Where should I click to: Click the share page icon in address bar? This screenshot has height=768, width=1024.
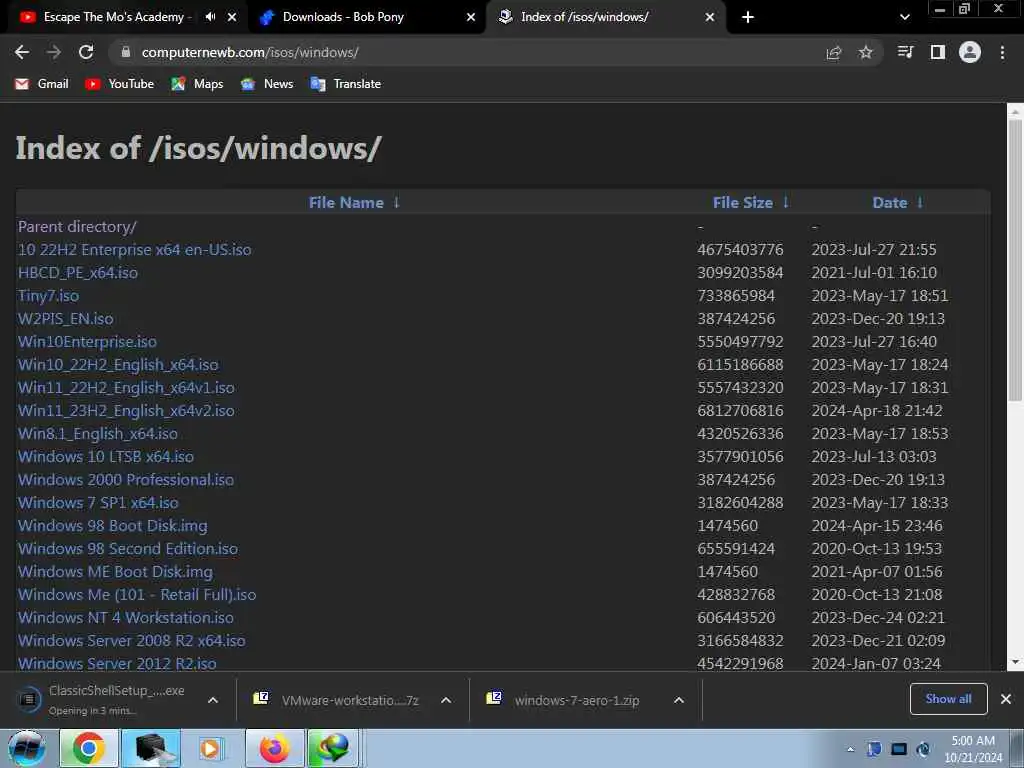(x=833, y=53)
